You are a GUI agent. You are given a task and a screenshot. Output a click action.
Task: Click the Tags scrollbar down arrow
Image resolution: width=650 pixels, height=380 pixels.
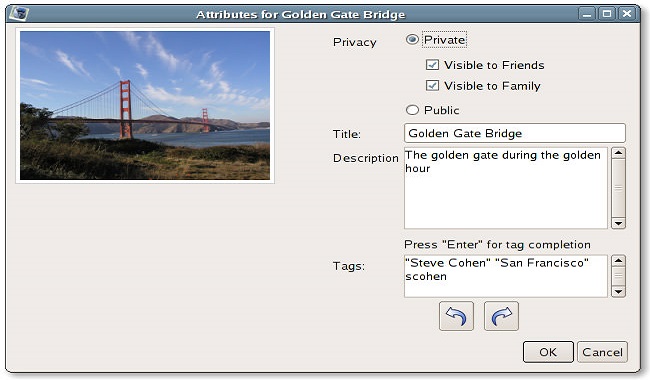[618, 292]
